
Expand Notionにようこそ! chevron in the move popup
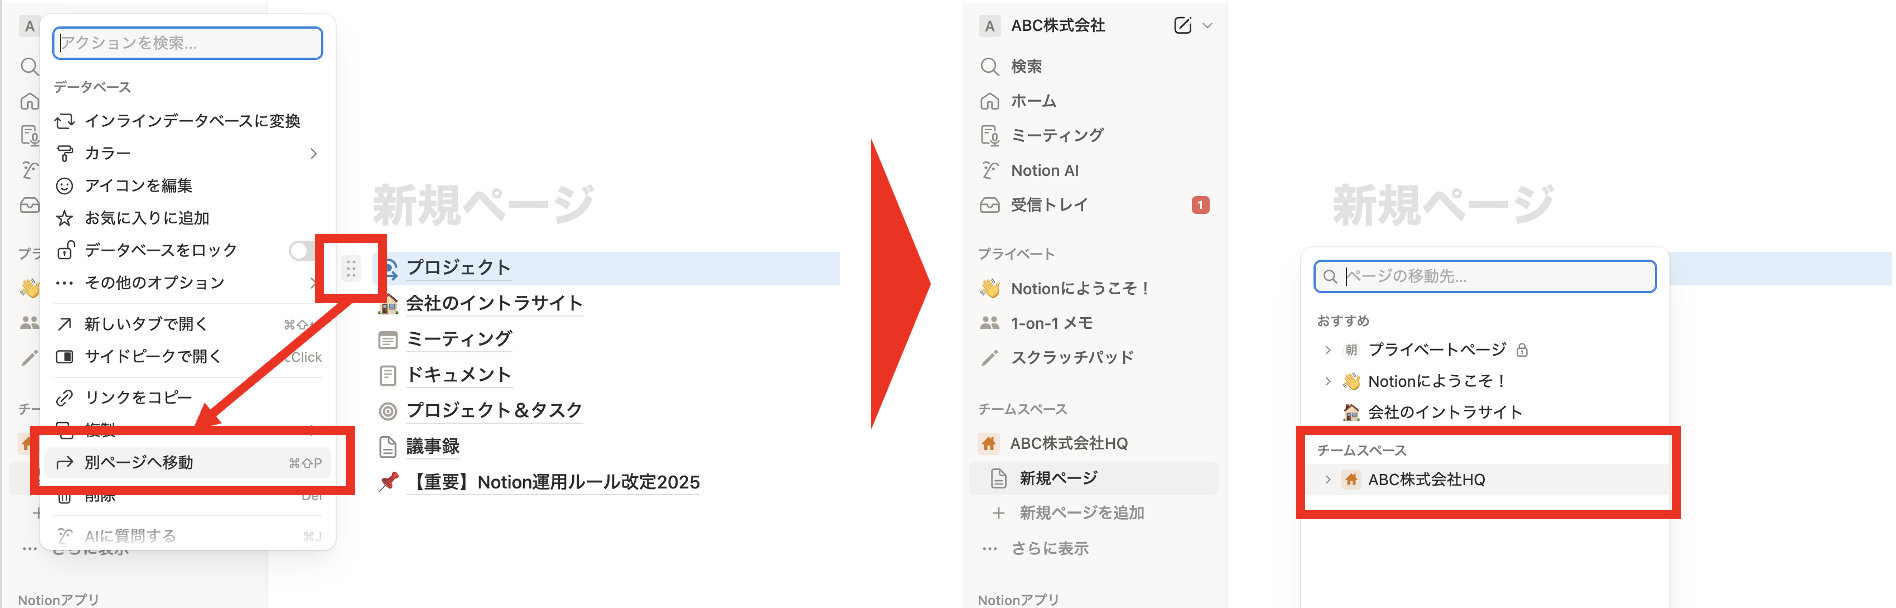click(x=1328, y=381)
